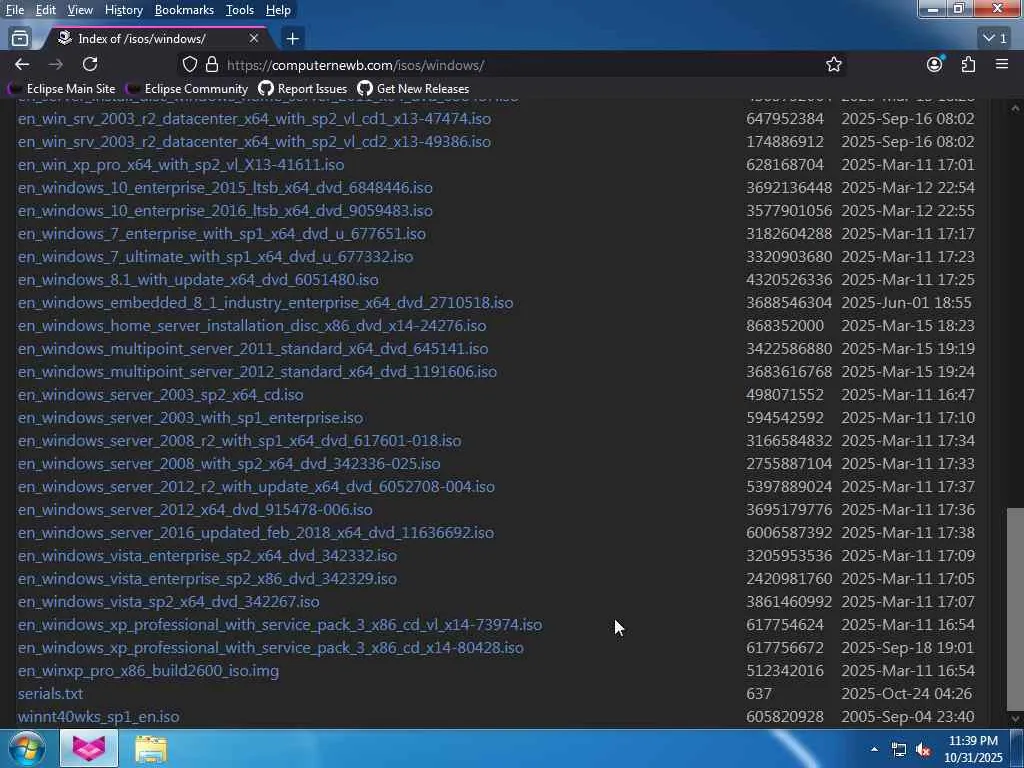
Task: Open Windows Server 2016 updated Feb 2018 link
Action: coord(255,533)
